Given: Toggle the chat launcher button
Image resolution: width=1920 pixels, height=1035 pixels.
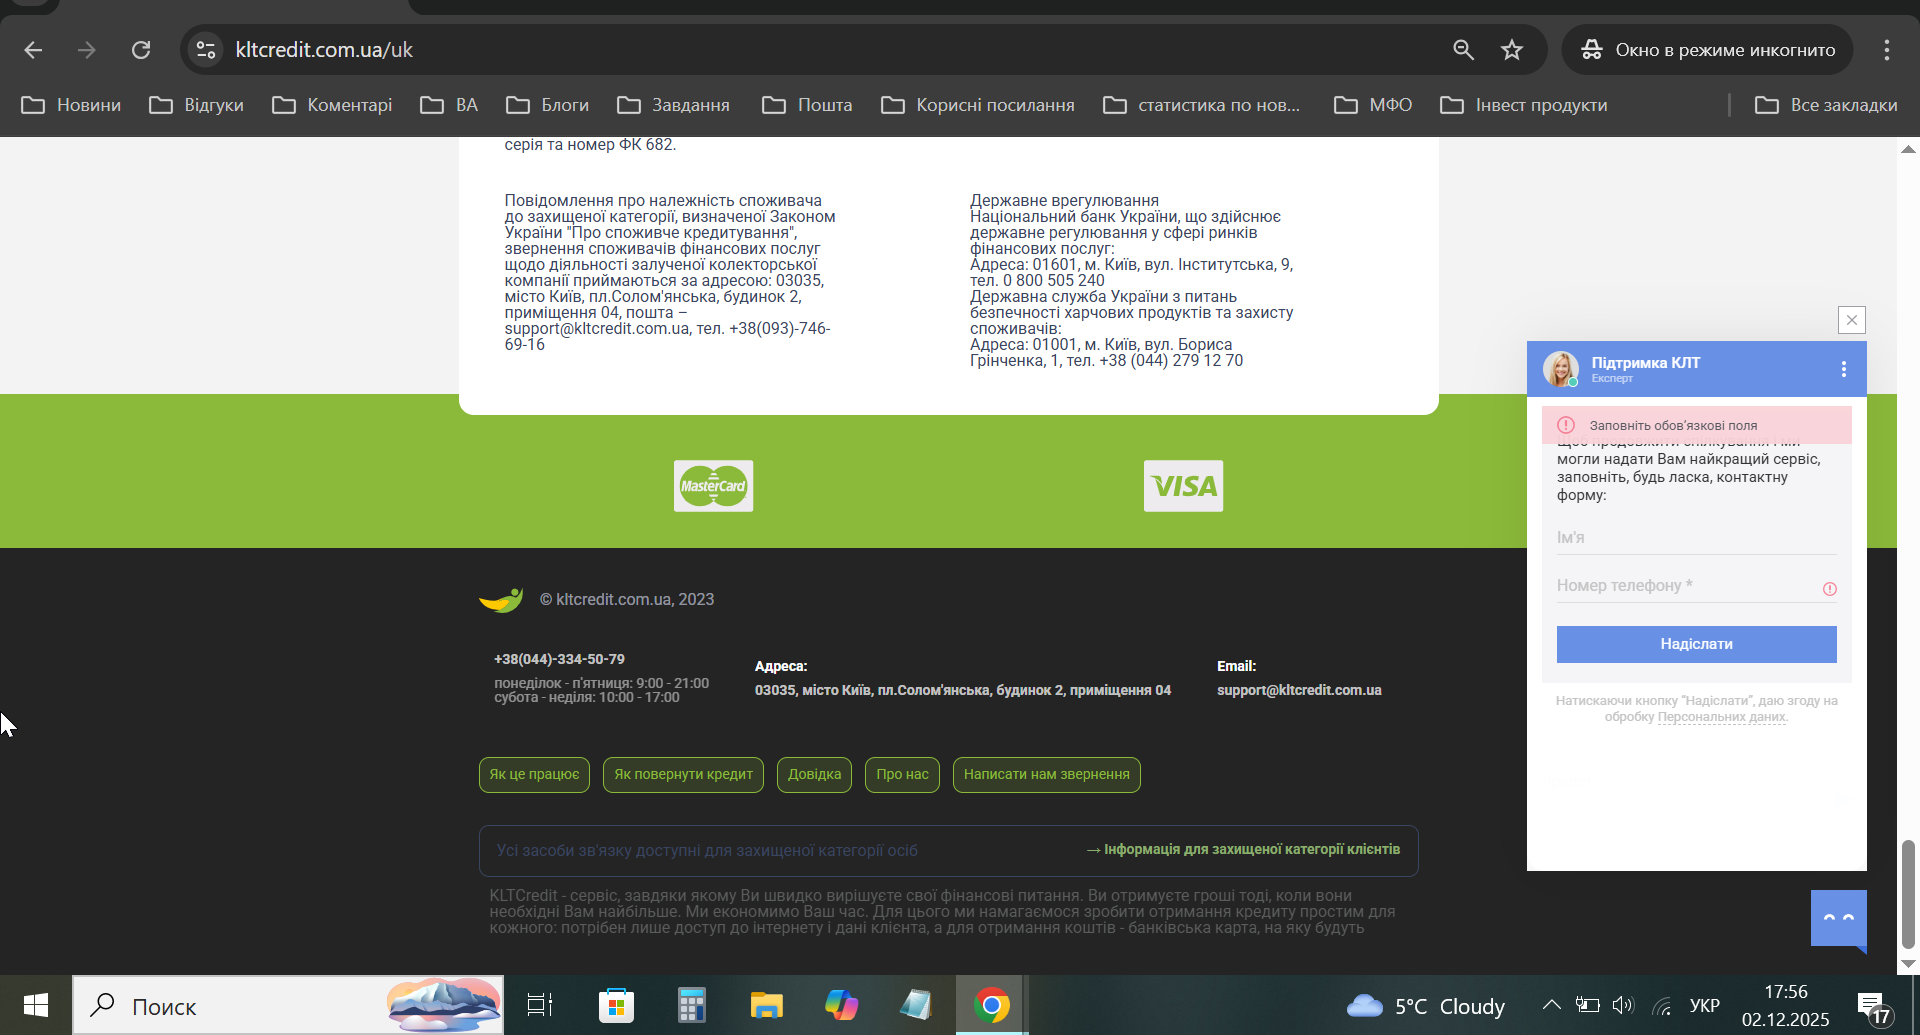Looking at the screenshot, I should tap(1839, 919).
